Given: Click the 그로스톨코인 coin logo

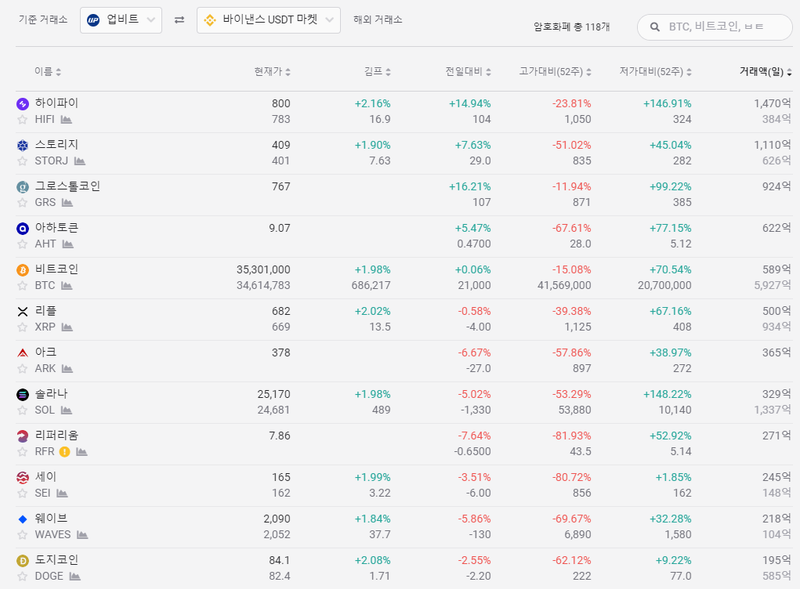Looking at the screenshot, I should [x=22, y=187].
